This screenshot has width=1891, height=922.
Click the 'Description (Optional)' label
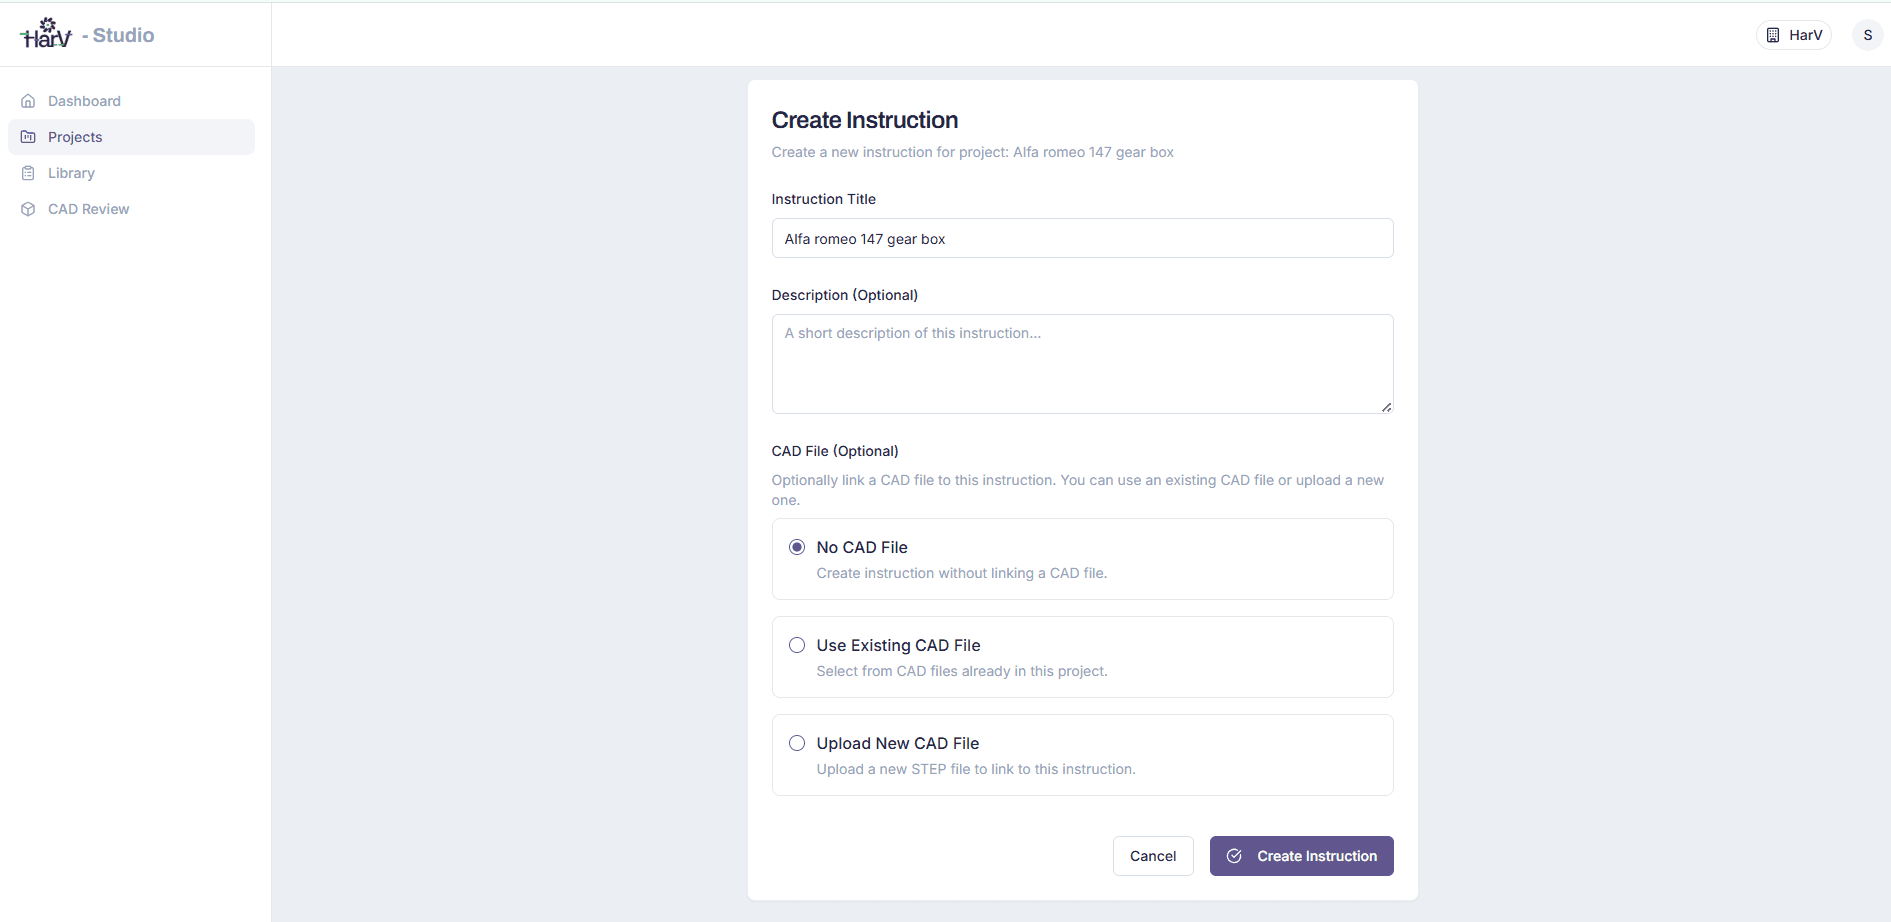click(845, 295)
